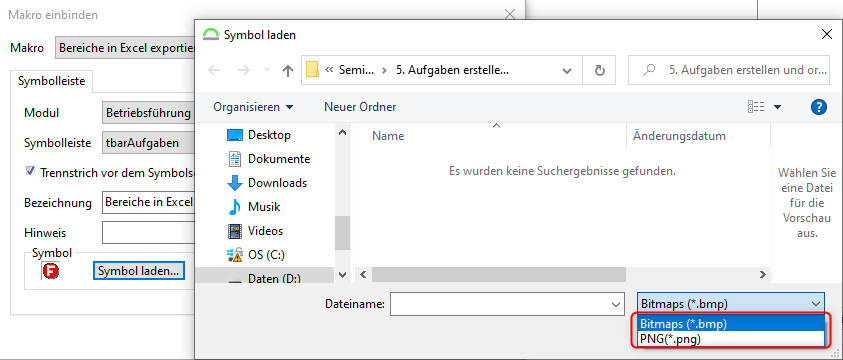The width and height of the screenshot is (843, 360).
Task: Open view options dropdown arrow
Action: click(777, 107)
